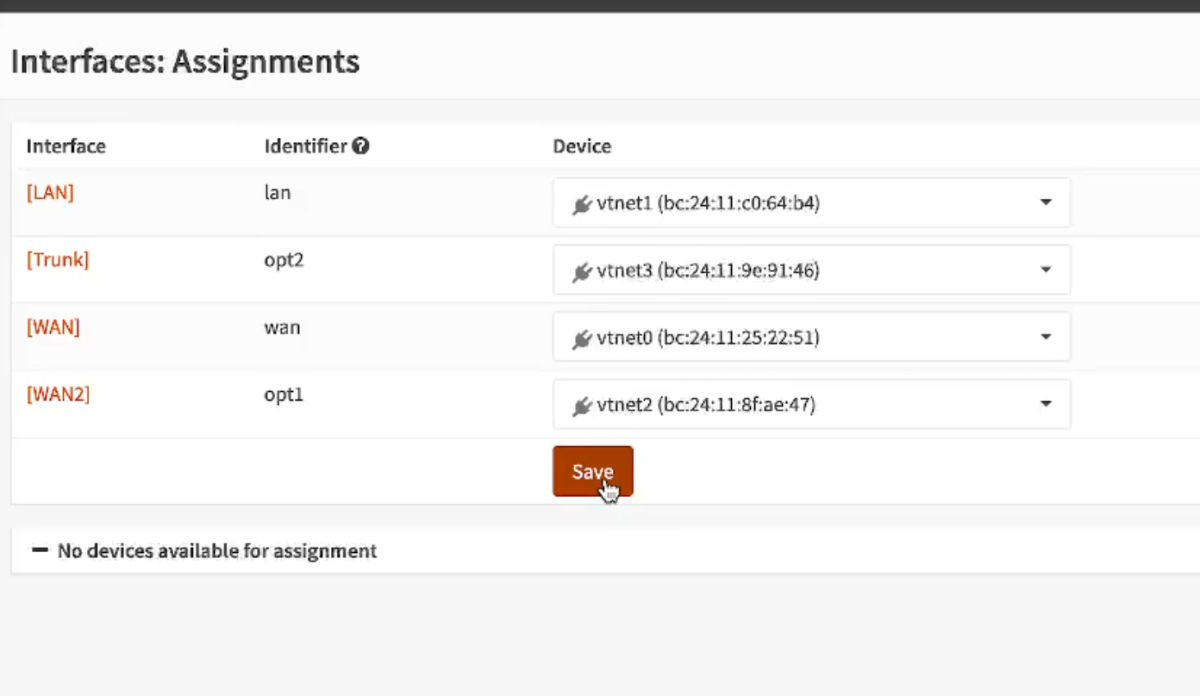
Task: Click the Device column header
Action: tap(582, 146)
